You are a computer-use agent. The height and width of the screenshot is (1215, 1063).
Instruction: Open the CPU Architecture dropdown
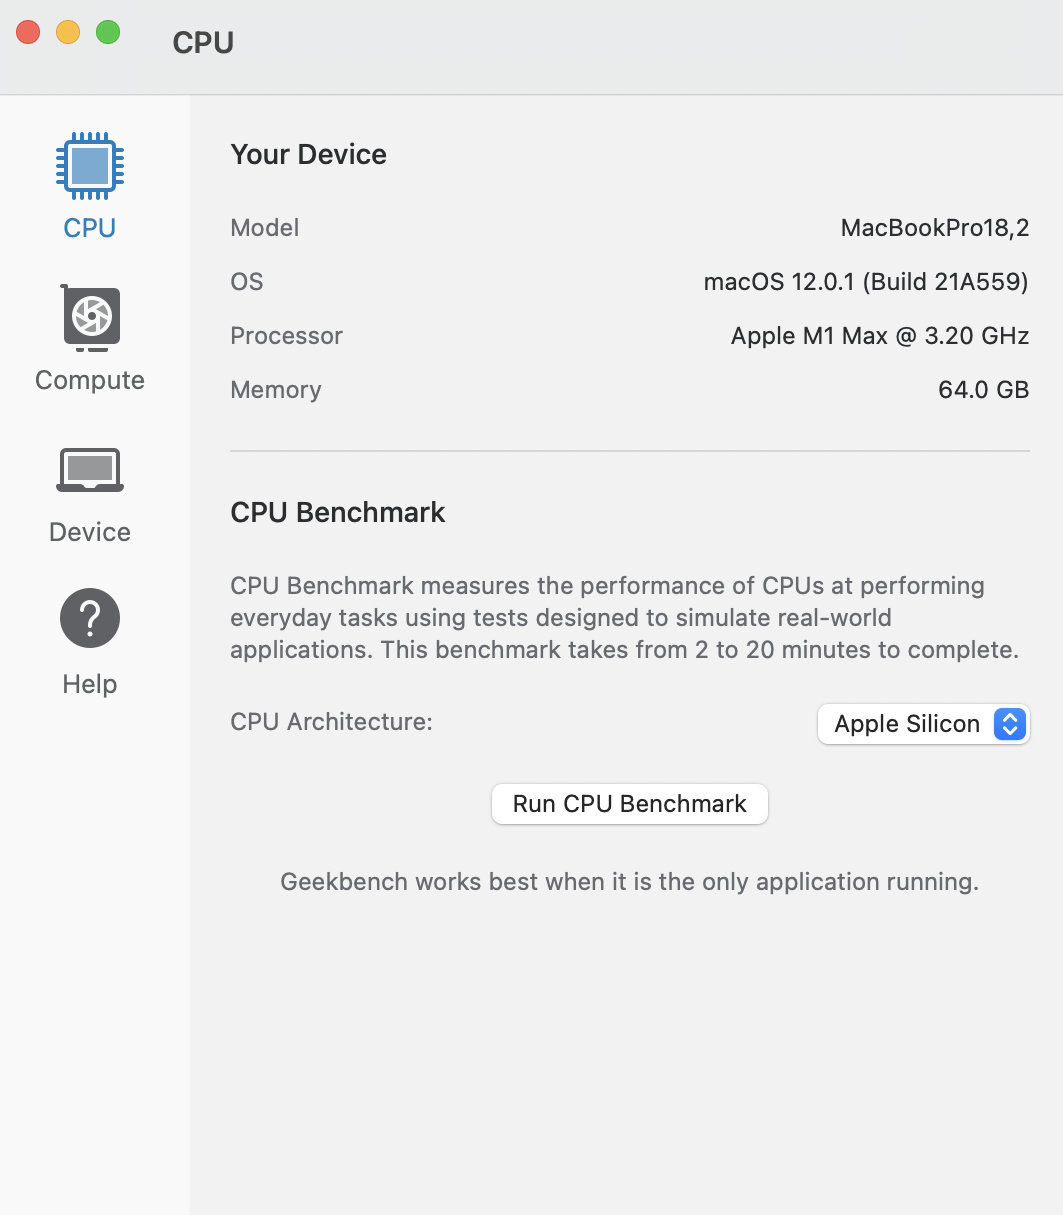coord(924,724)
